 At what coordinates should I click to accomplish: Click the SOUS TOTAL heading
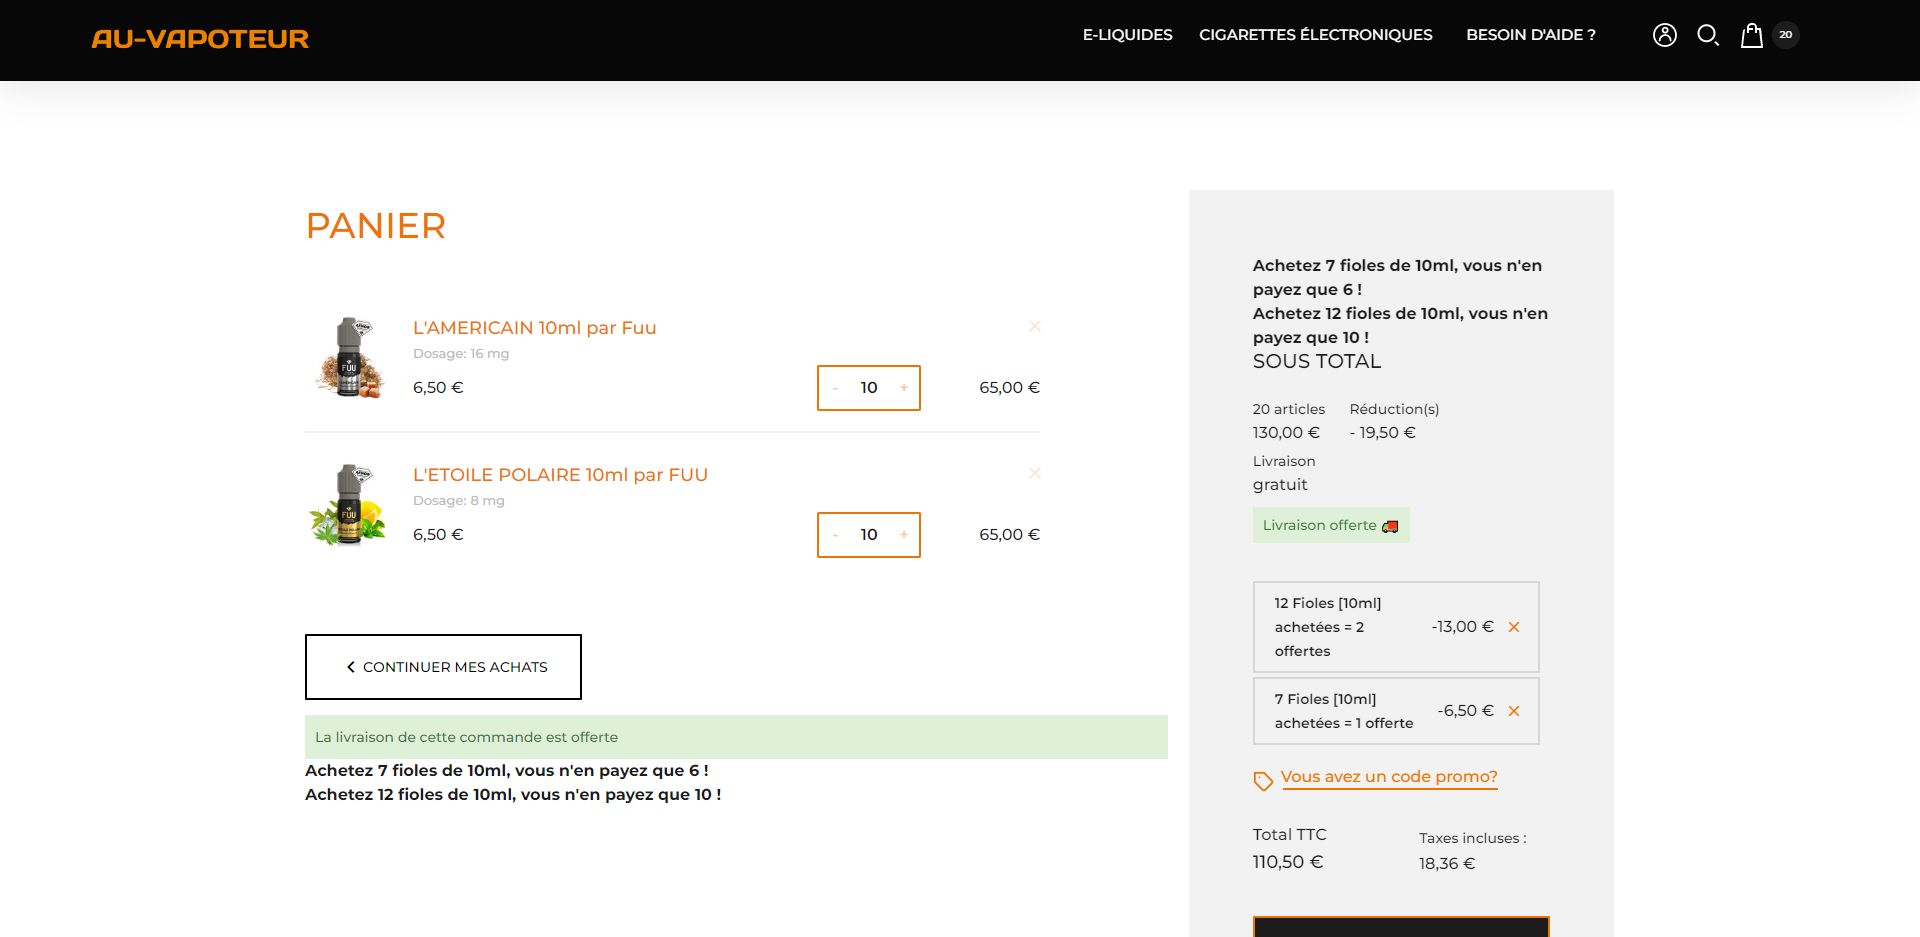1317,362
